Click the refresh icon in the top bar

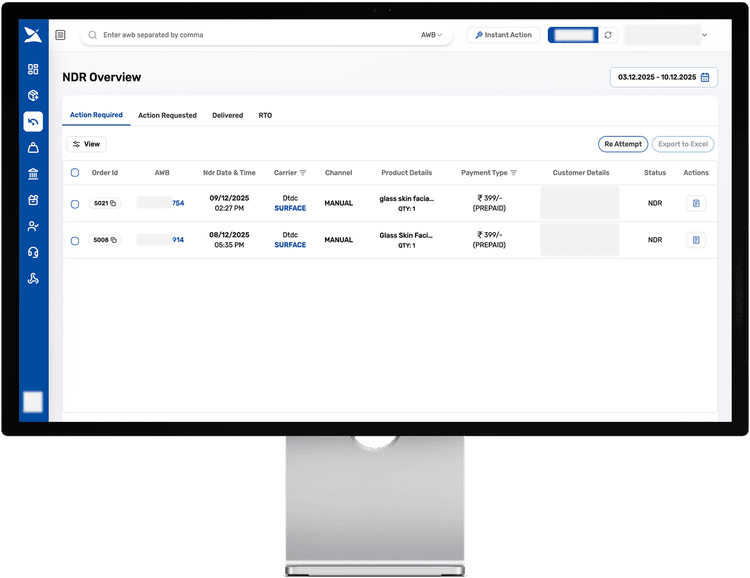608,35
